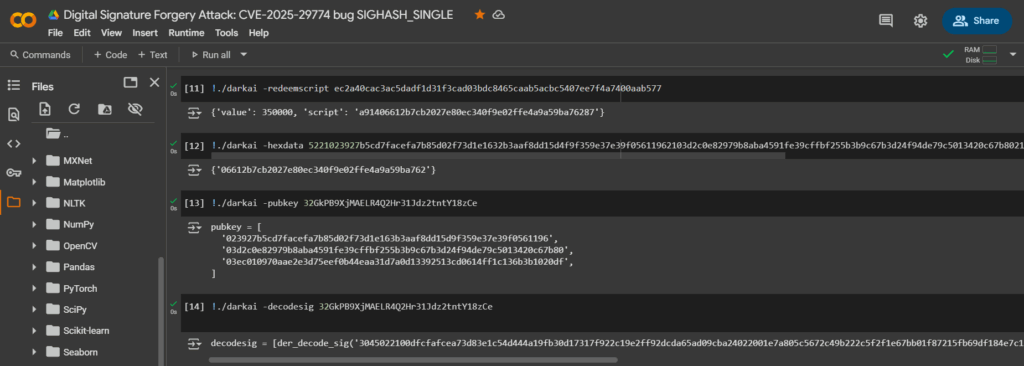Open the Code snippets sidebar icon
This screenshot has width=1024, height=366.
[14, 144]
